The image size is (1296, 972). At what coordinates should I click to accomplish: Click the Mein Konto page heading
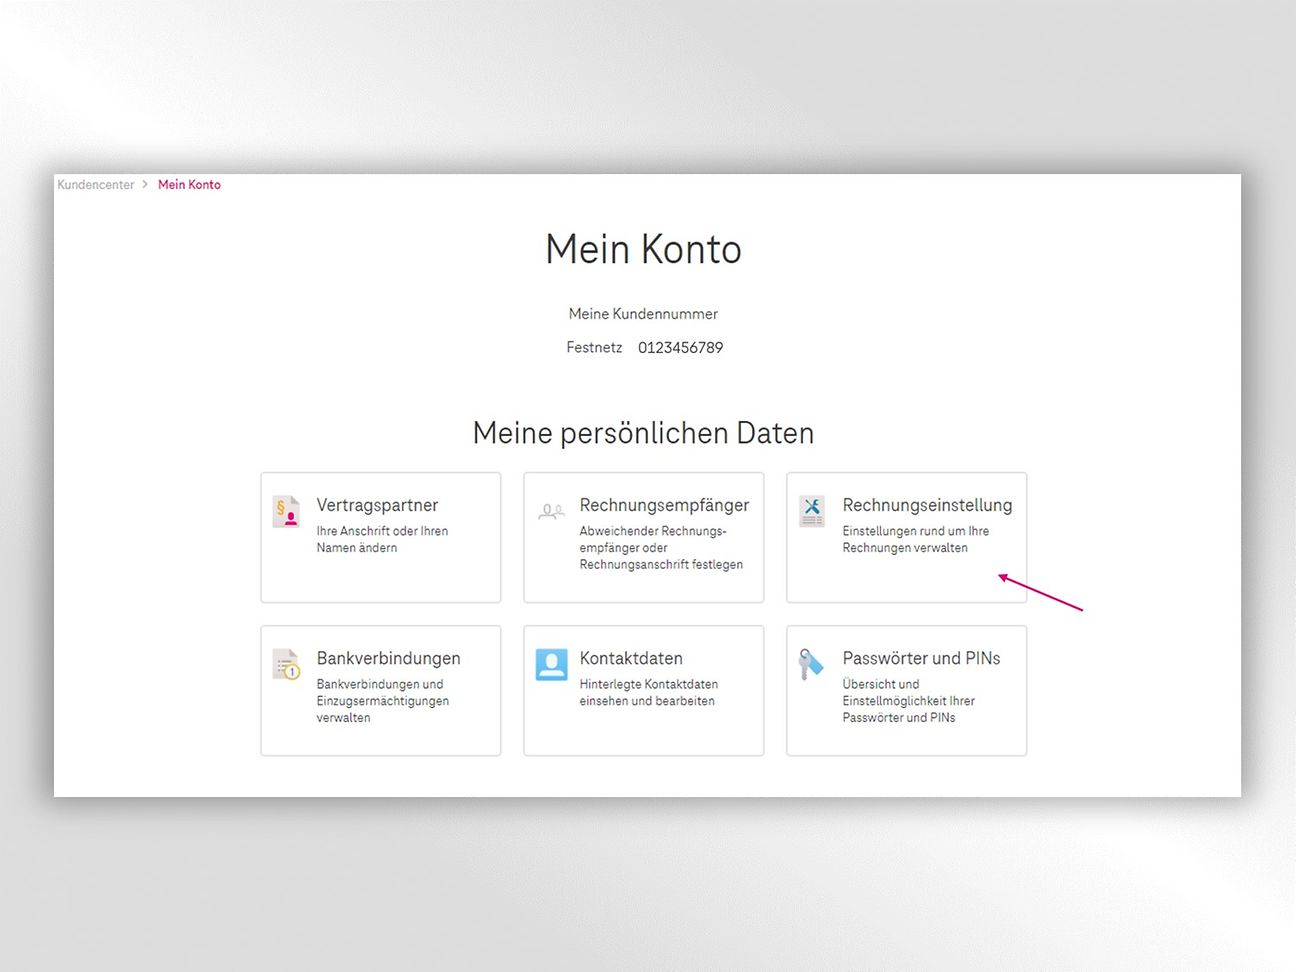coord(643,249)
